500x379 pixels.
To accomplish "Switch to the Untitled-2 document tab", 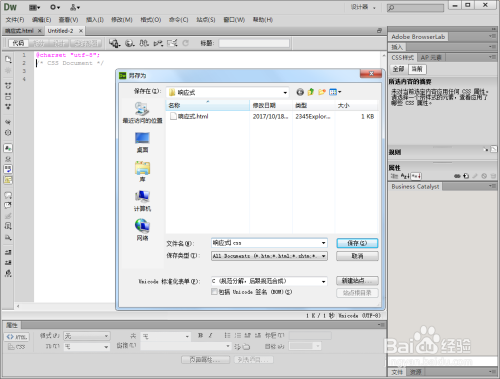I will pyautogui.click(x=60, y=31).
